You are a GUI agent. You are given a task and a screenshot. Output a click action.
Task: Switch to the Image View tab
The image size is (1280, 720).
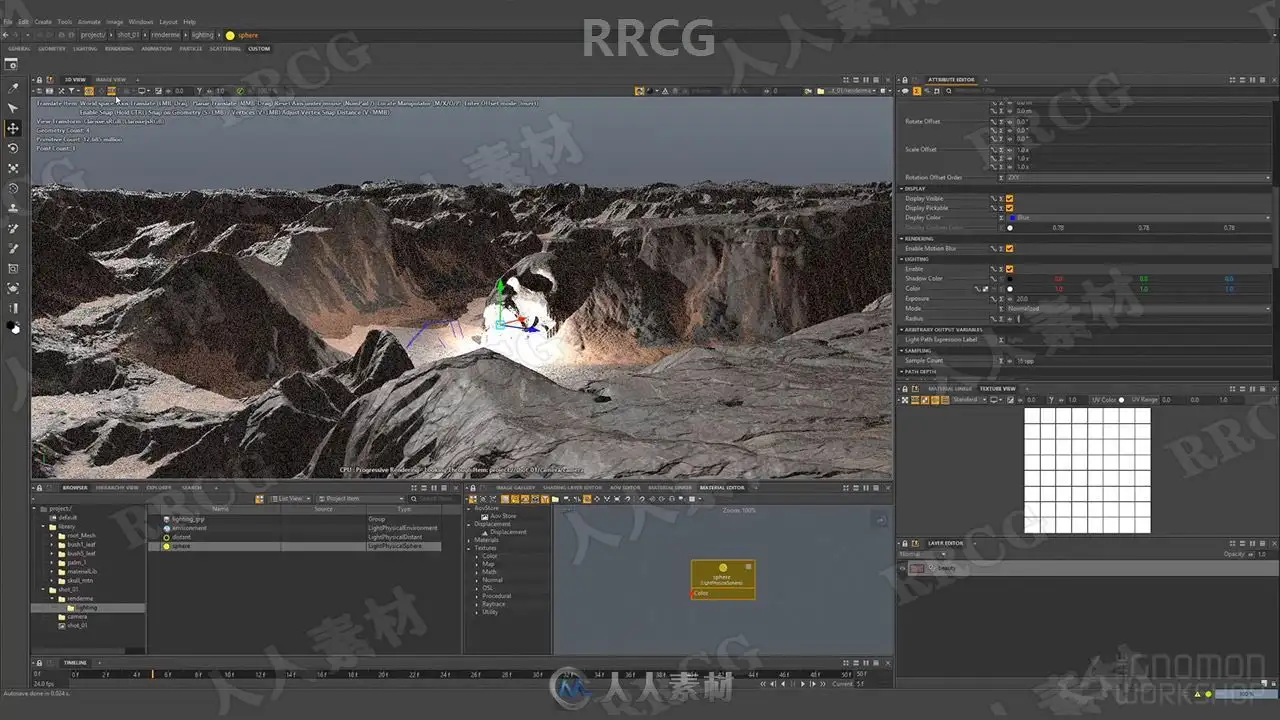111,79
